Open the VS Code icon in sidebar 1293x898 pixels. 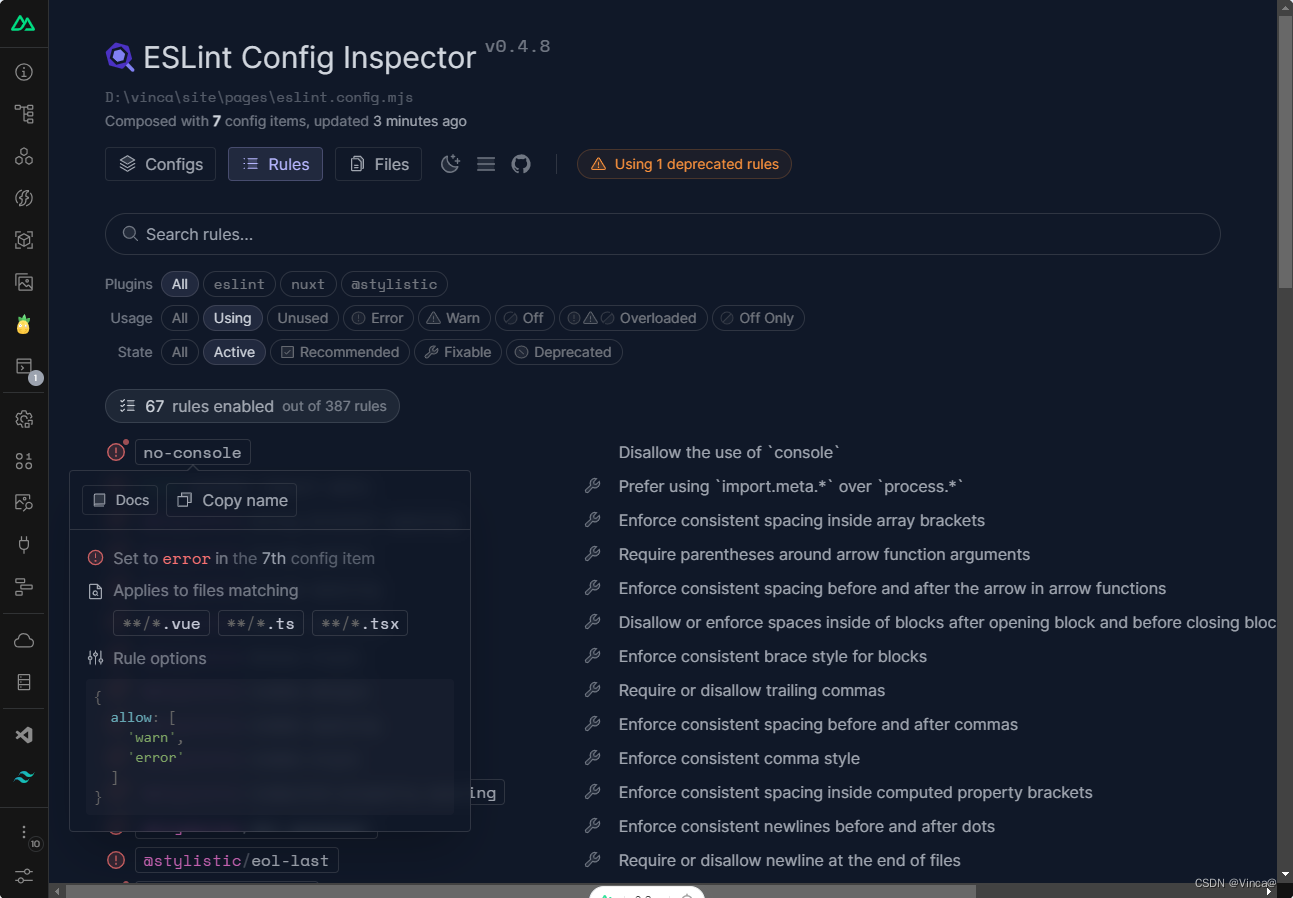[x=24, y=735]
